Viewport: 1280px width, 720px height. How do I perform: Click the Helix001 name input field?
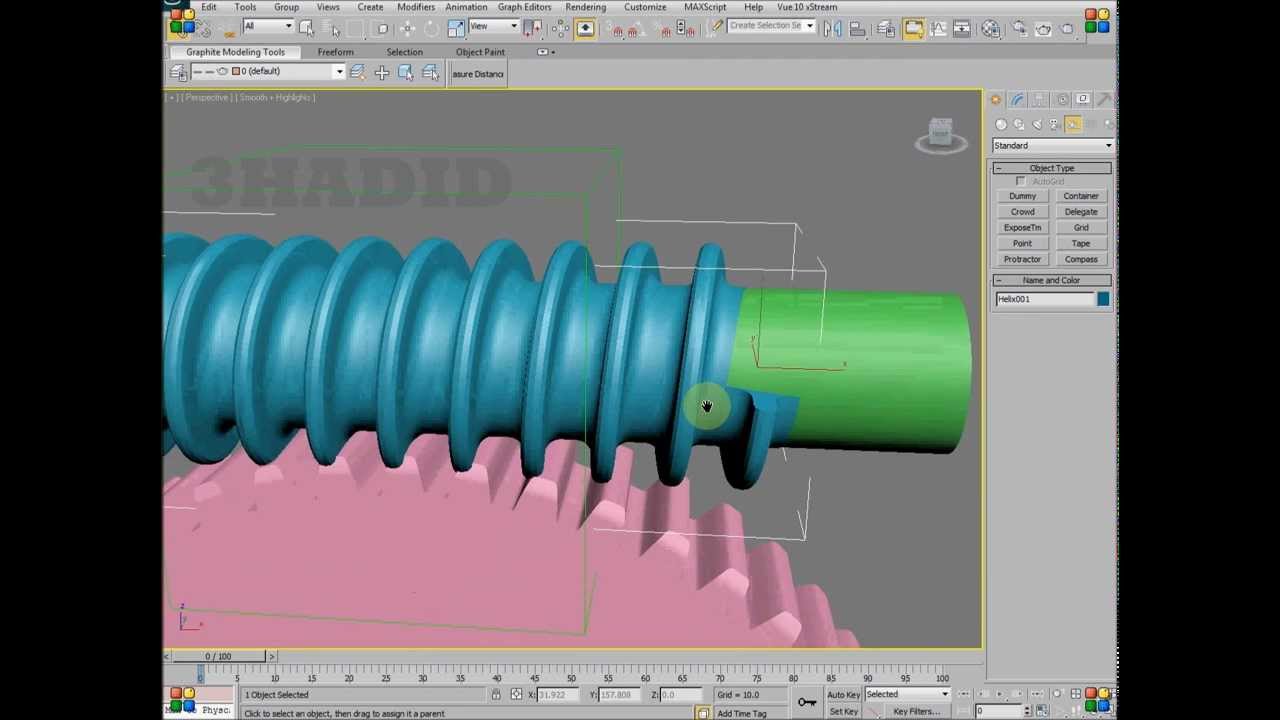(1044, 299)
